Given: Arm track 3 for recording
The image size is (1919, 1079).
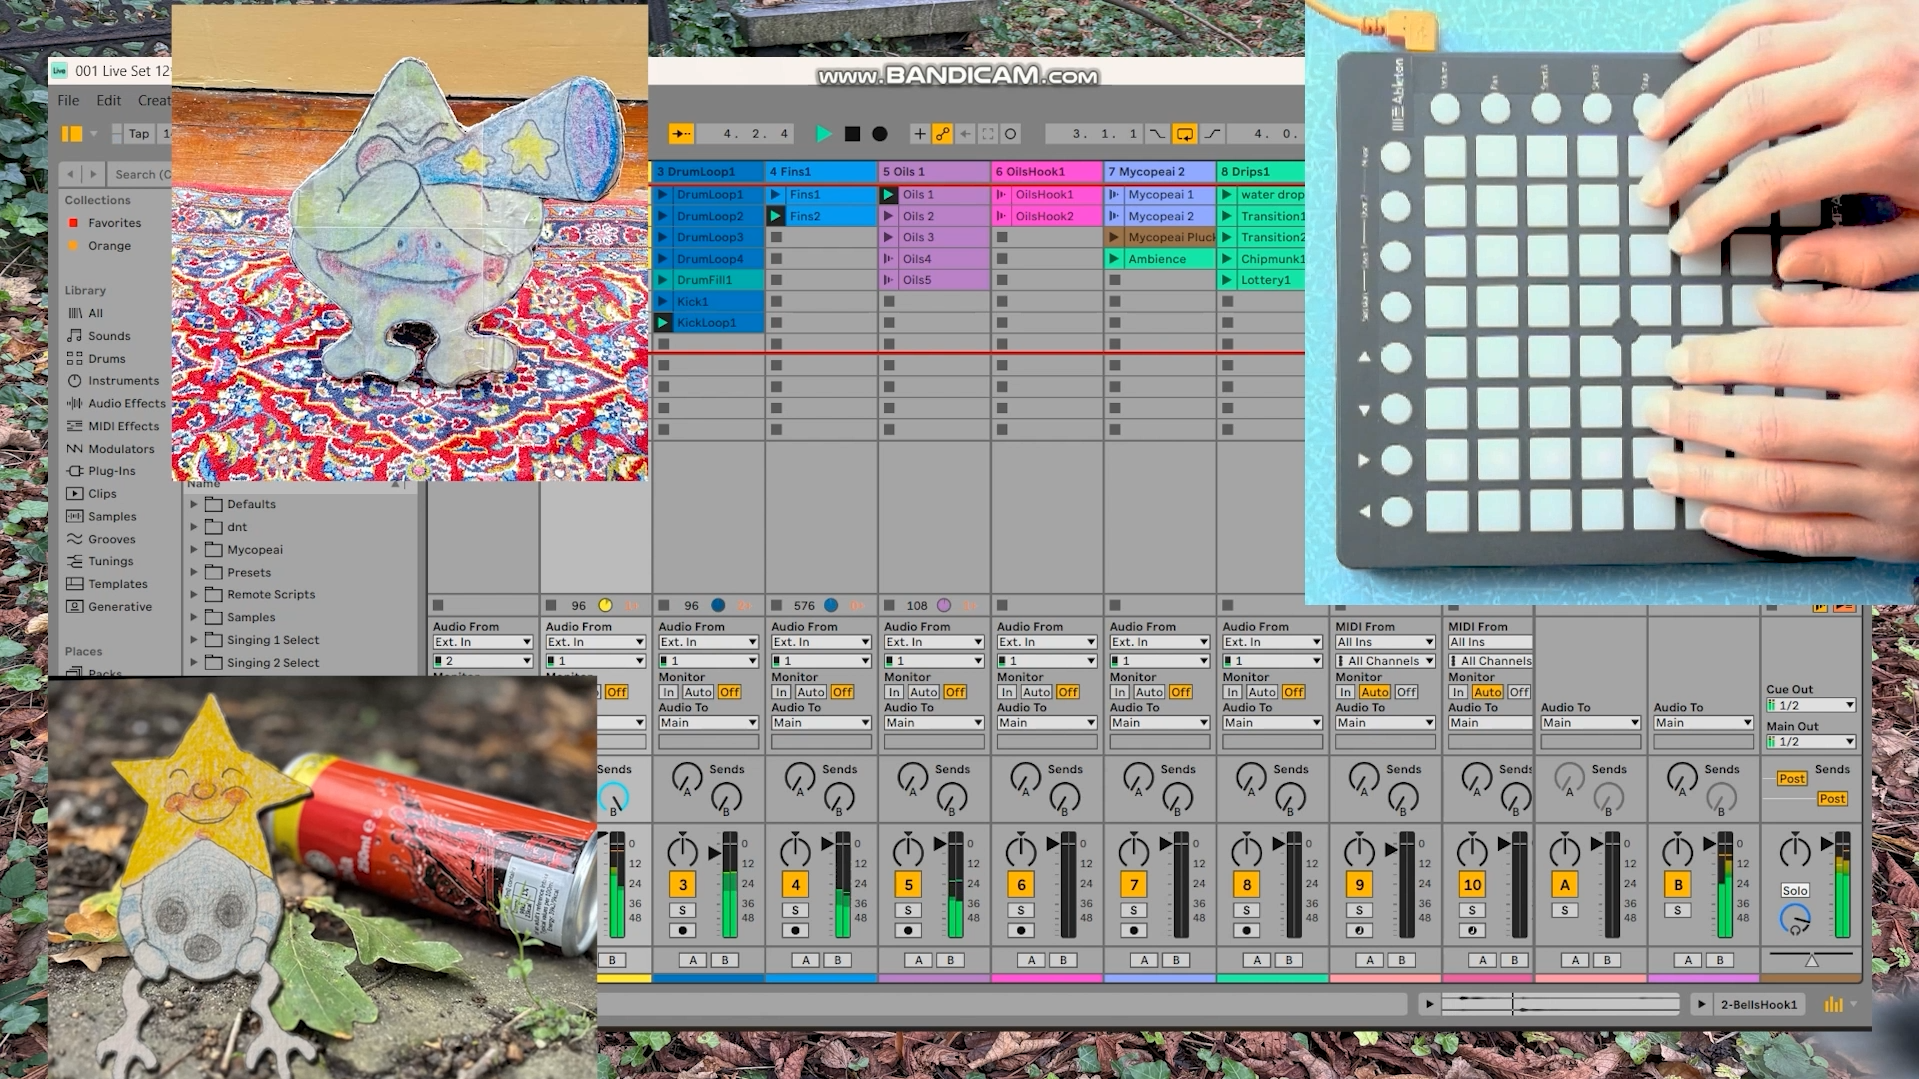Looking at the screenshot, I should (683, 931).
